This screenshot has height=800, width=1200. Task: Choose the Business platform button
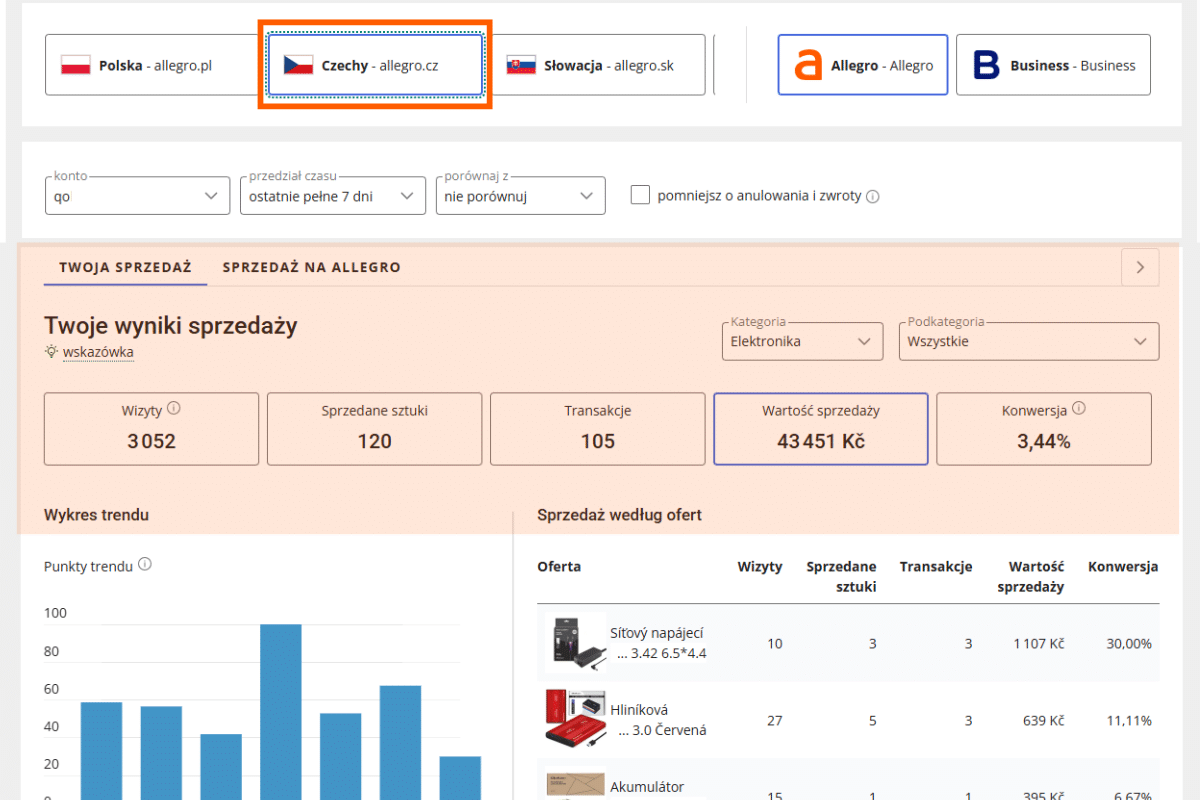pos(1053,65)
